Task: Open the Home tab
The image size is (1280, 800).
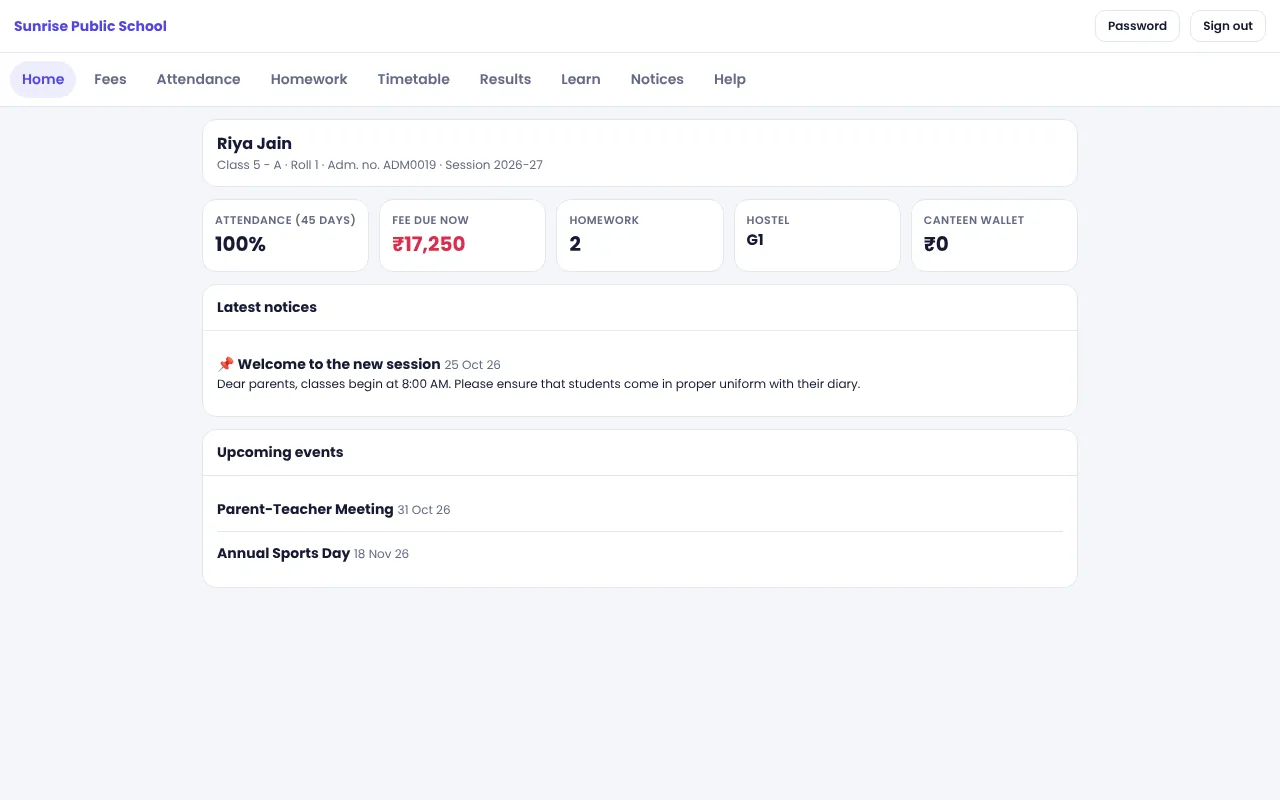Action: [43, 79]
